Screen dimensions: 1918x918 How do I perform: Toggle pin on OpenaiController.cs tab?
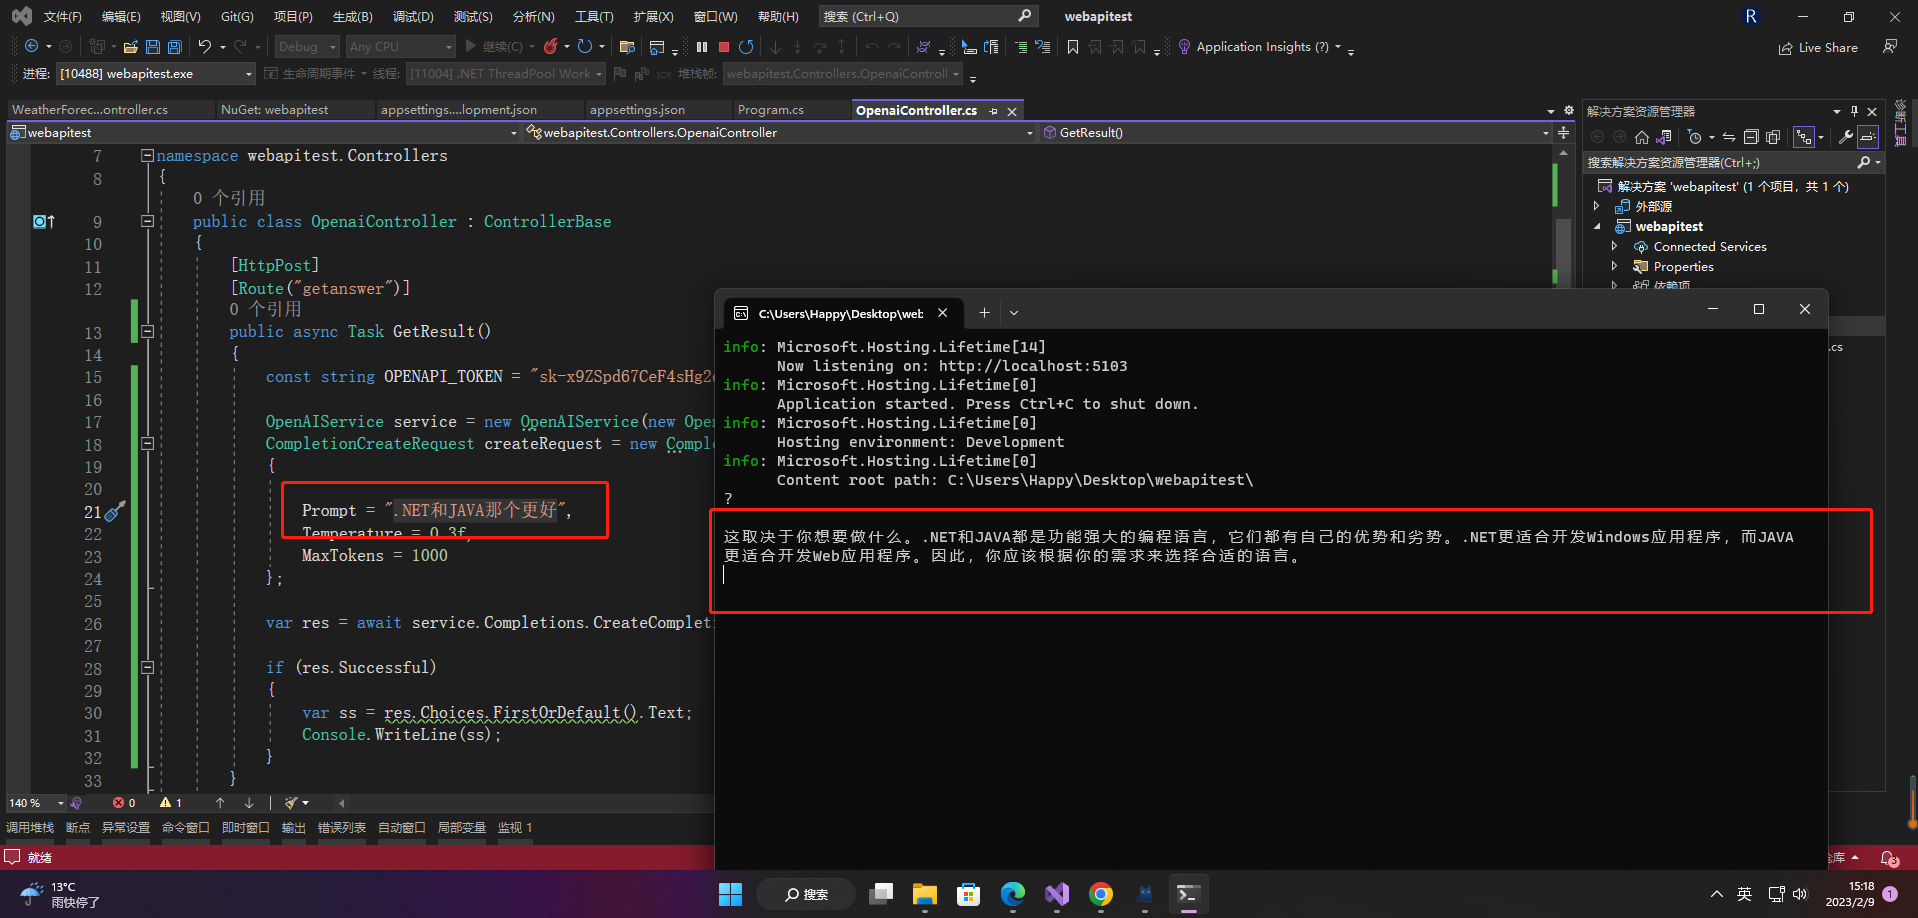[993, 111]
